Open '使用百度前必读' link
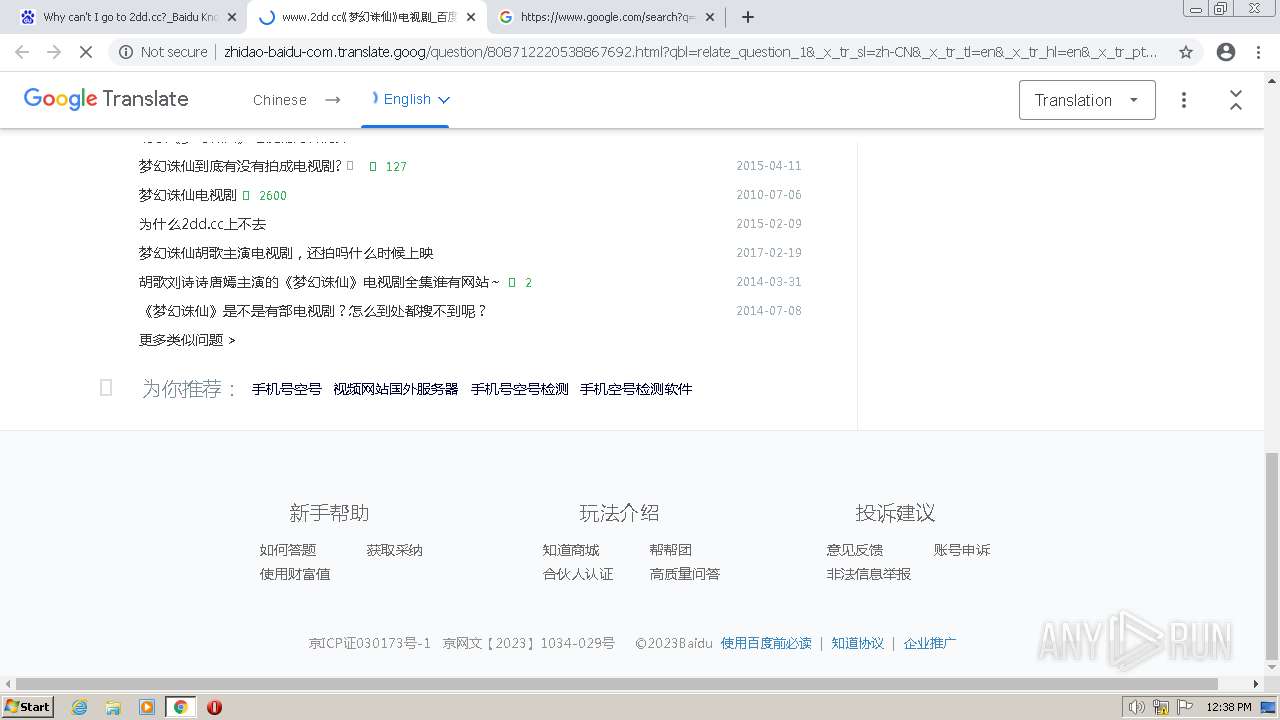Screen dimensions: 1280x720 coord(766,643)
